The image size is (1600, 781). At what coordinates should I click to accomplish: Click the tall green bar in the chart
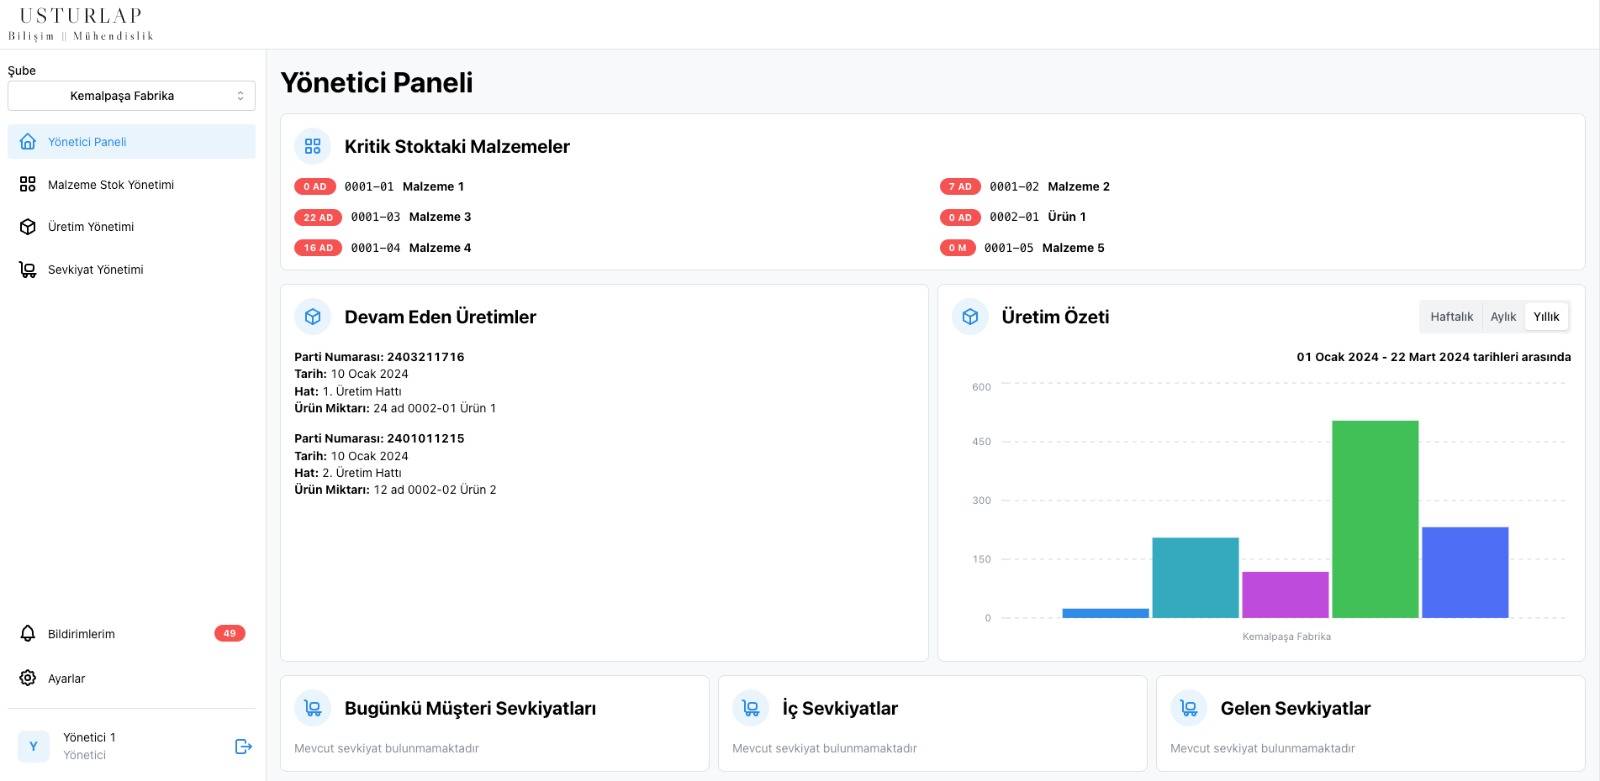click(1375, 519)
